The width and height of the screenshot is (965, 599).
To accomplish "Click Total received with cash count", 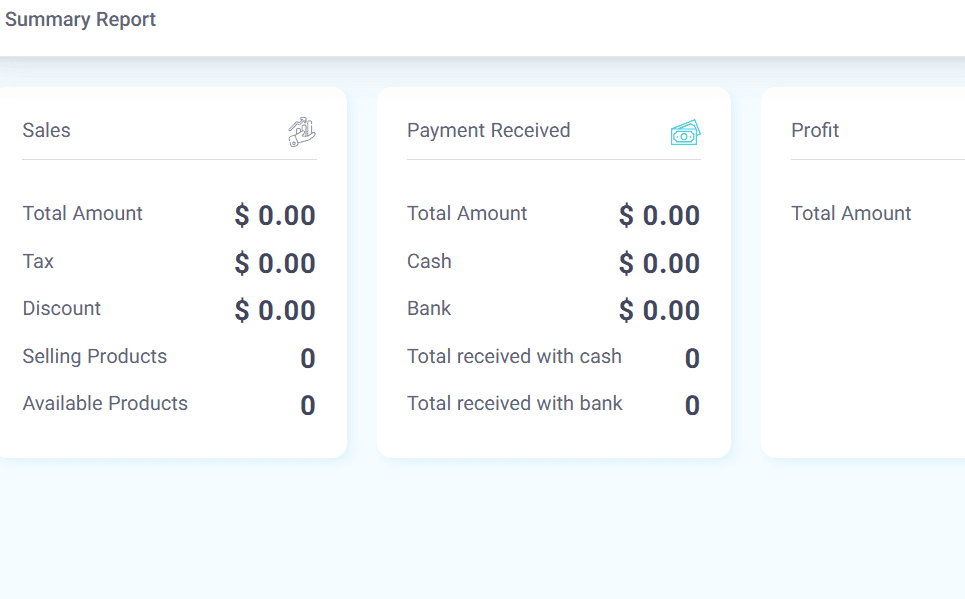I will pyautogui.click(x=692, y=358).
